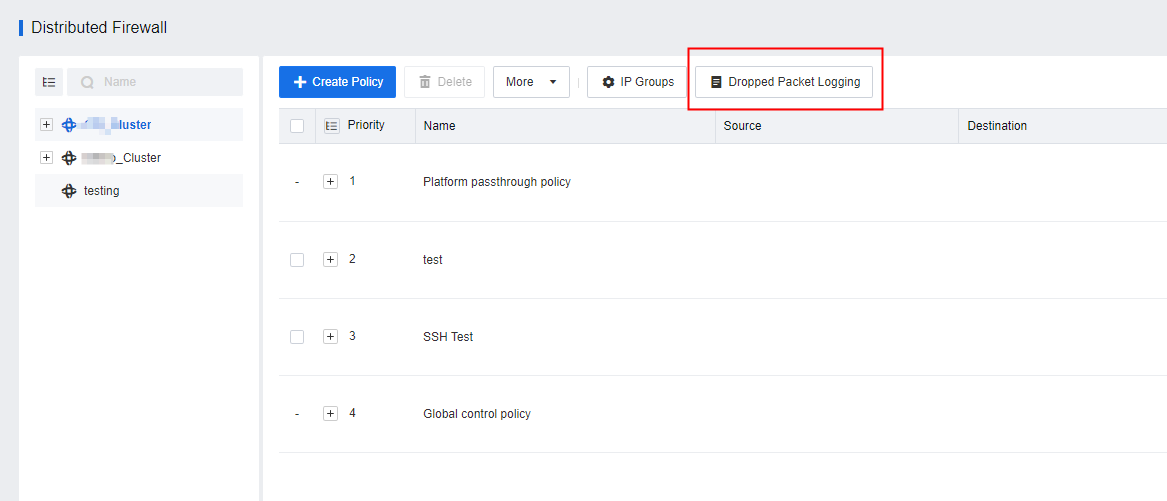Click the trash icon on Delete
The image size is (1167, 501).
(425, 82)
